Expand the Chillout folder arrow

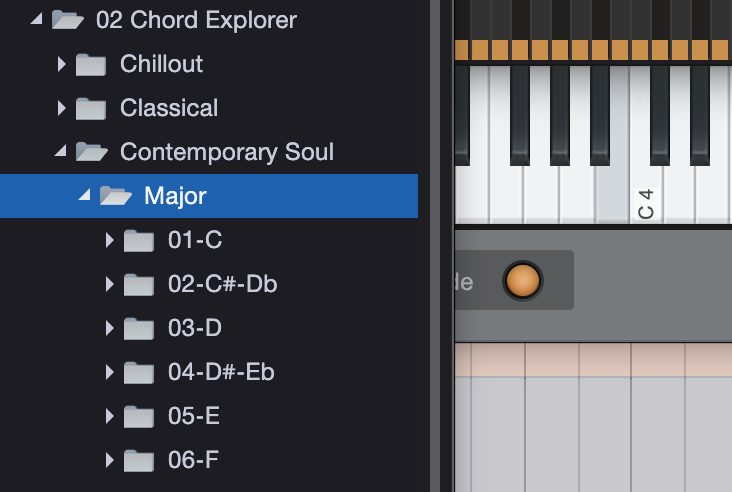pyautogui.click(x=62, y=64)
